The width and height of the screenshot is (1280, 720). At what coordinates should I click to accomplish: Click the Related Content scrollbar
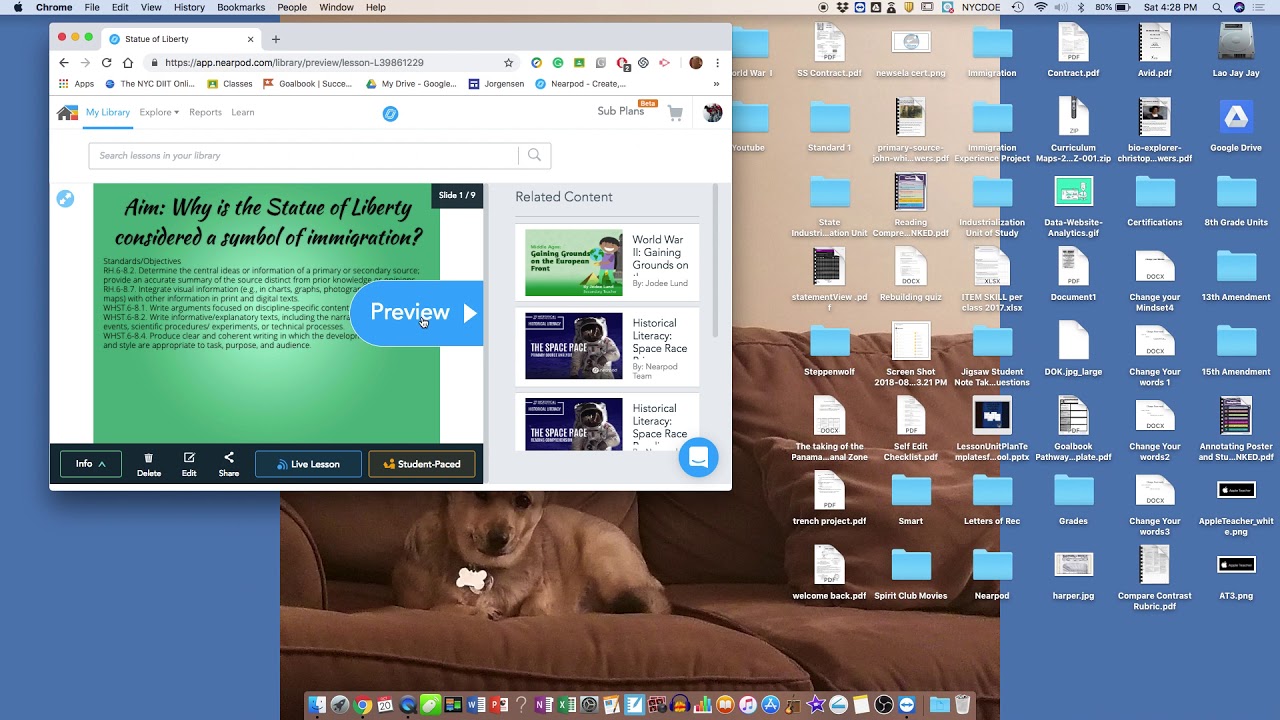pos(715,260)
